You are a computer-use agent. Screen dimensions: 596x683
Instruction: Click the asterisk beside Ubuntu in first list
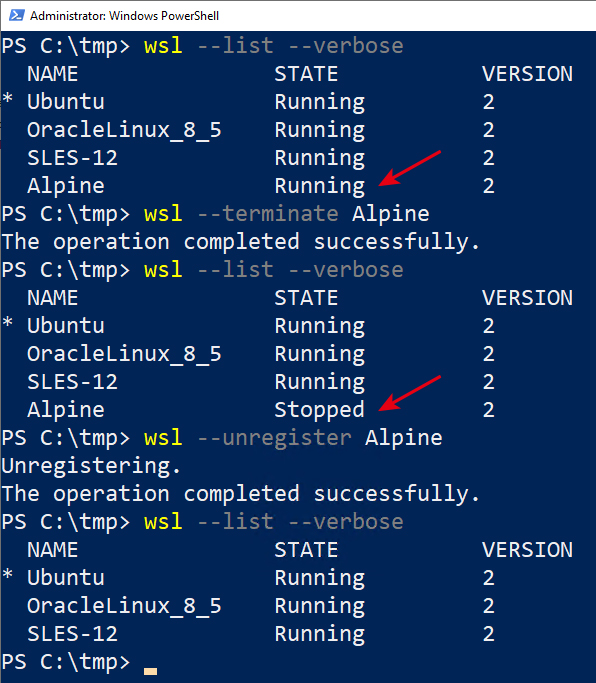7,98
